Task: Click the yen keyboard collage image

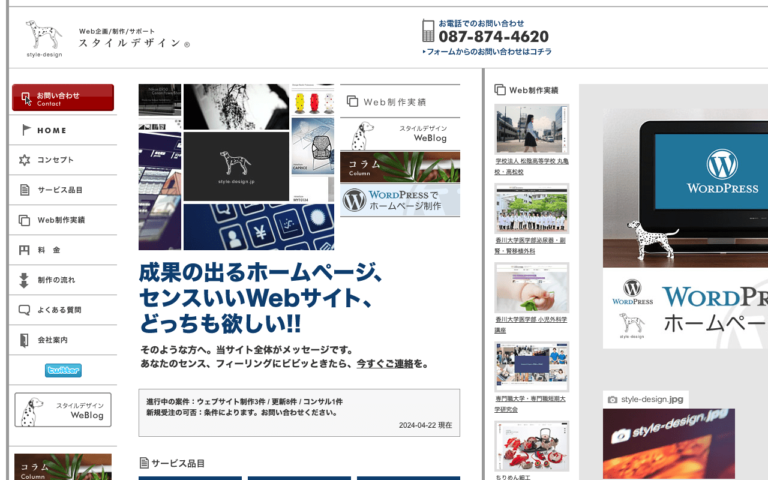Action: [259, 227]
